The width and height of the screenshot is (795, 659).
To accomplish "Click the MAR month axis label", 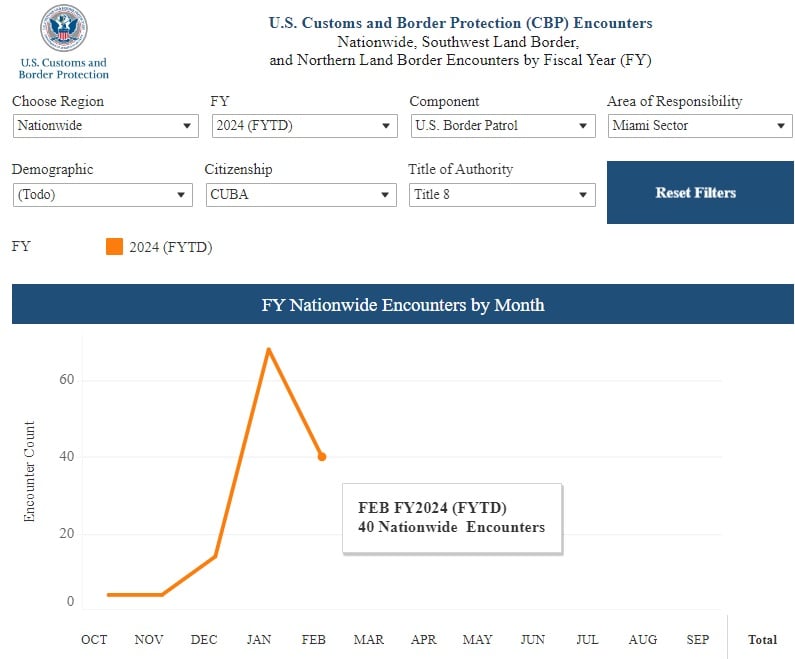I will pyautogui.click(x=368, y=640).
